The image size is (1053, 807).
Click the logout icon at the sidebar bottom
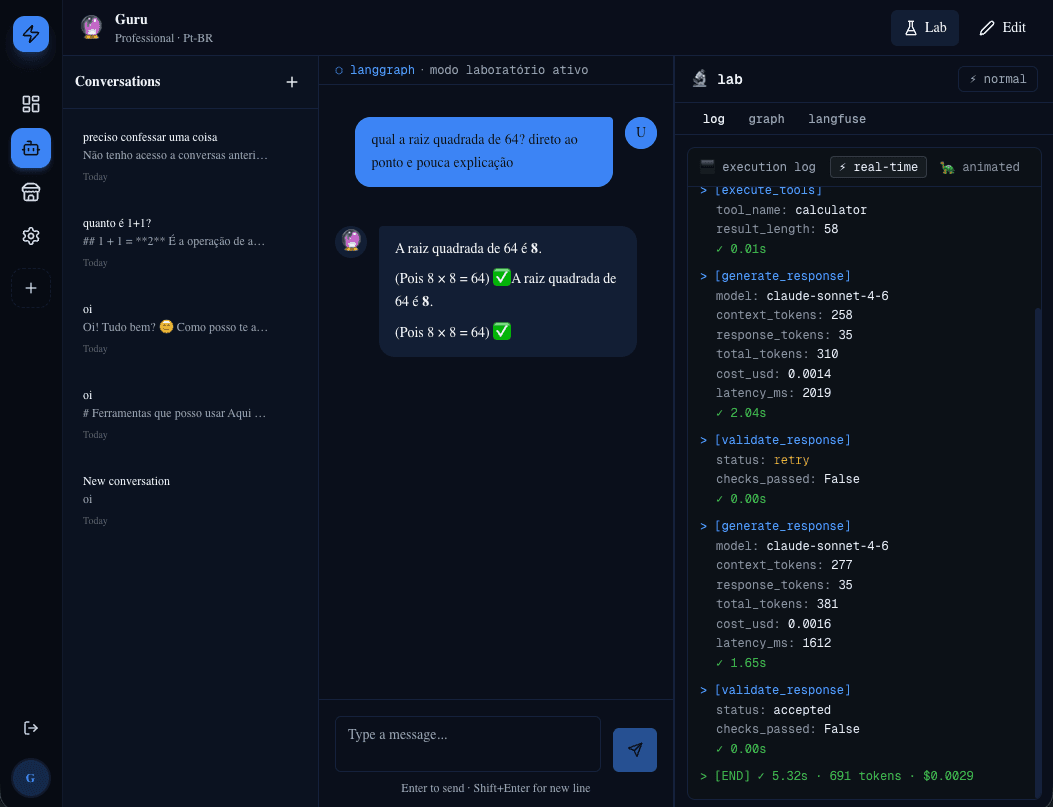(x=30, y=728)
